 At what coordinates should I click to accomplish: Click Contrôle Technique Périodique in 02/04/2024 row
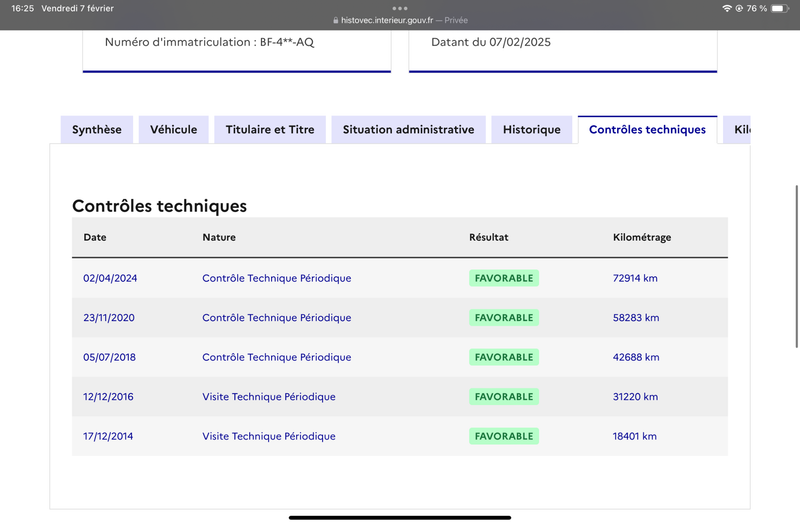[x=277, y=278]
